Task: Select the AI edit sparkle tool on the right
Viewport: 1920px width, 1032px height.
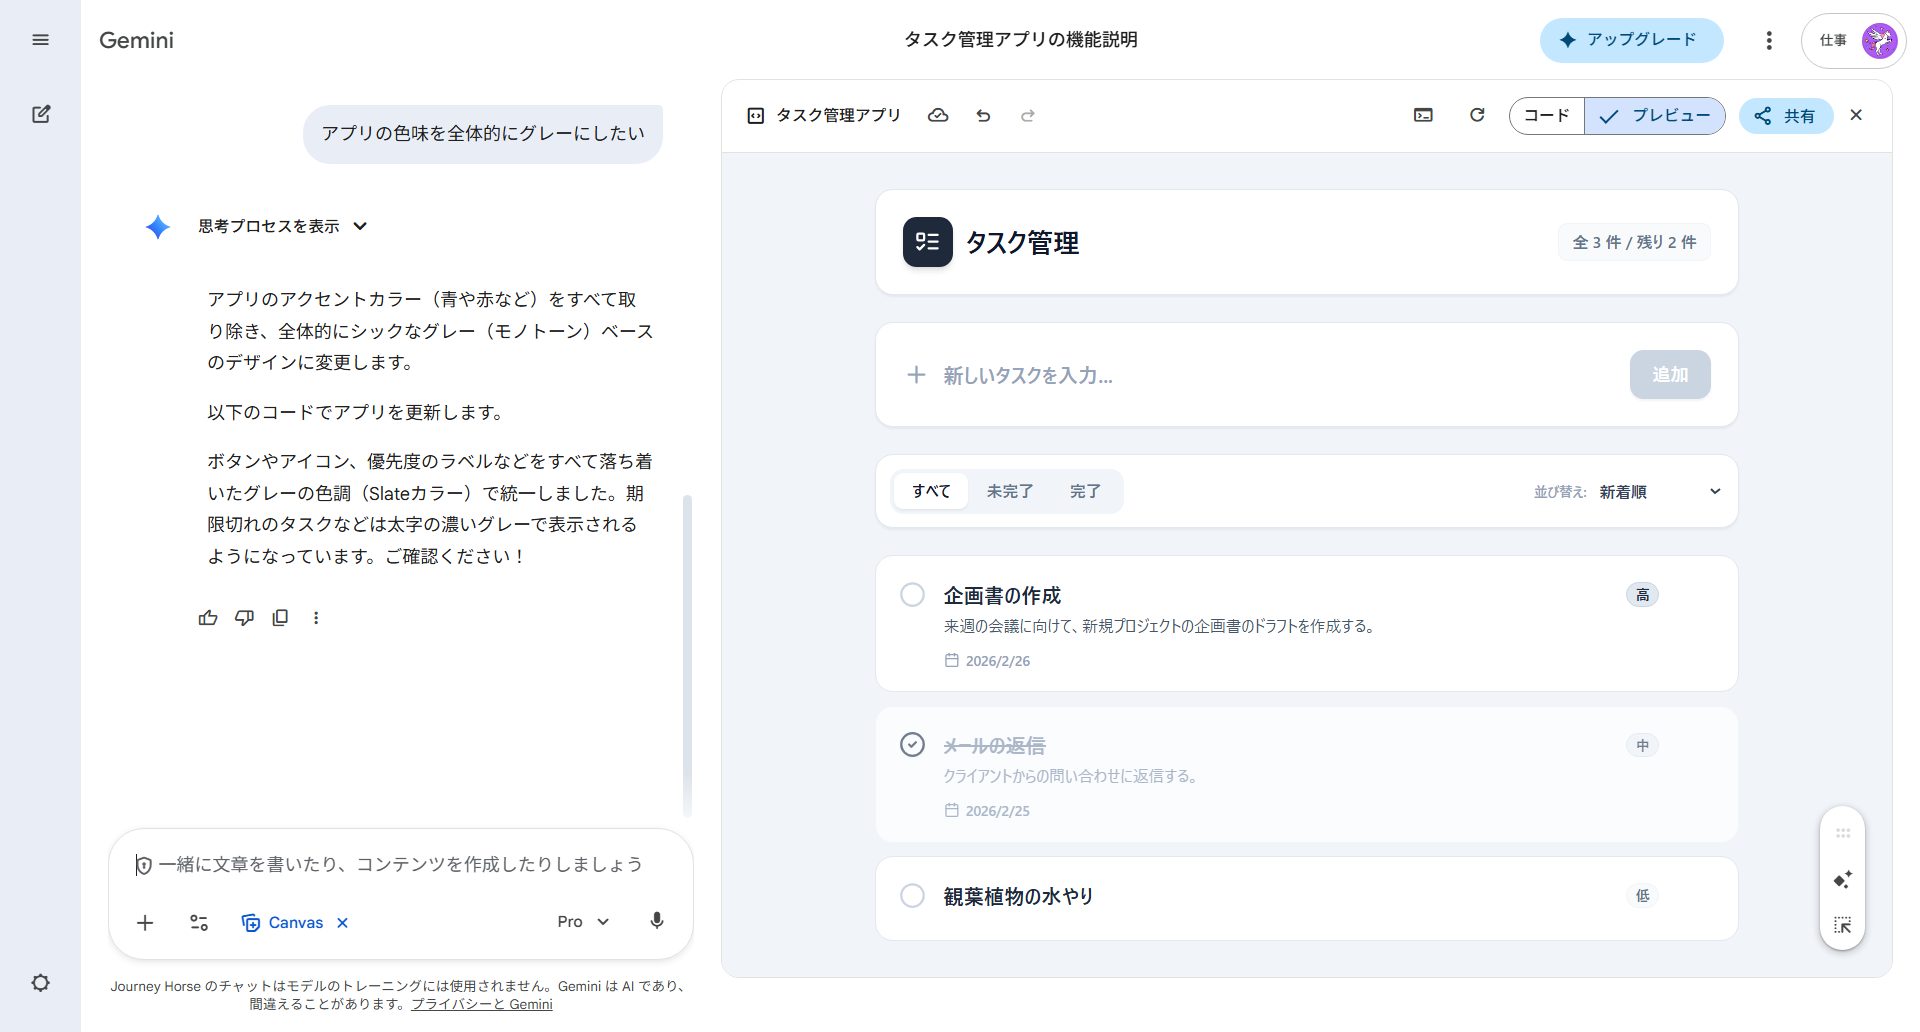Action: click(1842, 879)
